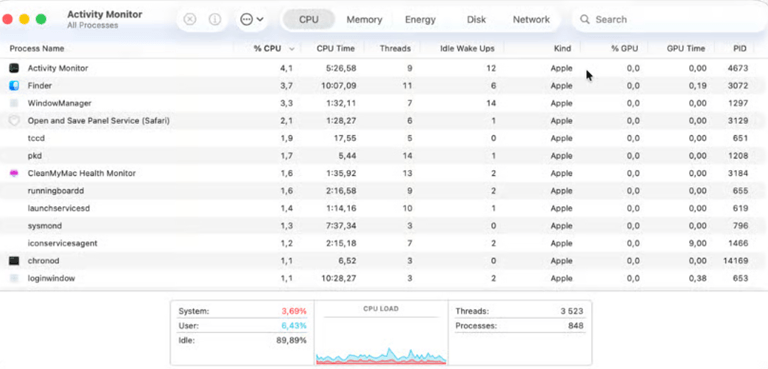Click the WindowManager generic process icon
The width and height of the screenshot is (768, 369).
pyautogui.click(x=14, y=103)
